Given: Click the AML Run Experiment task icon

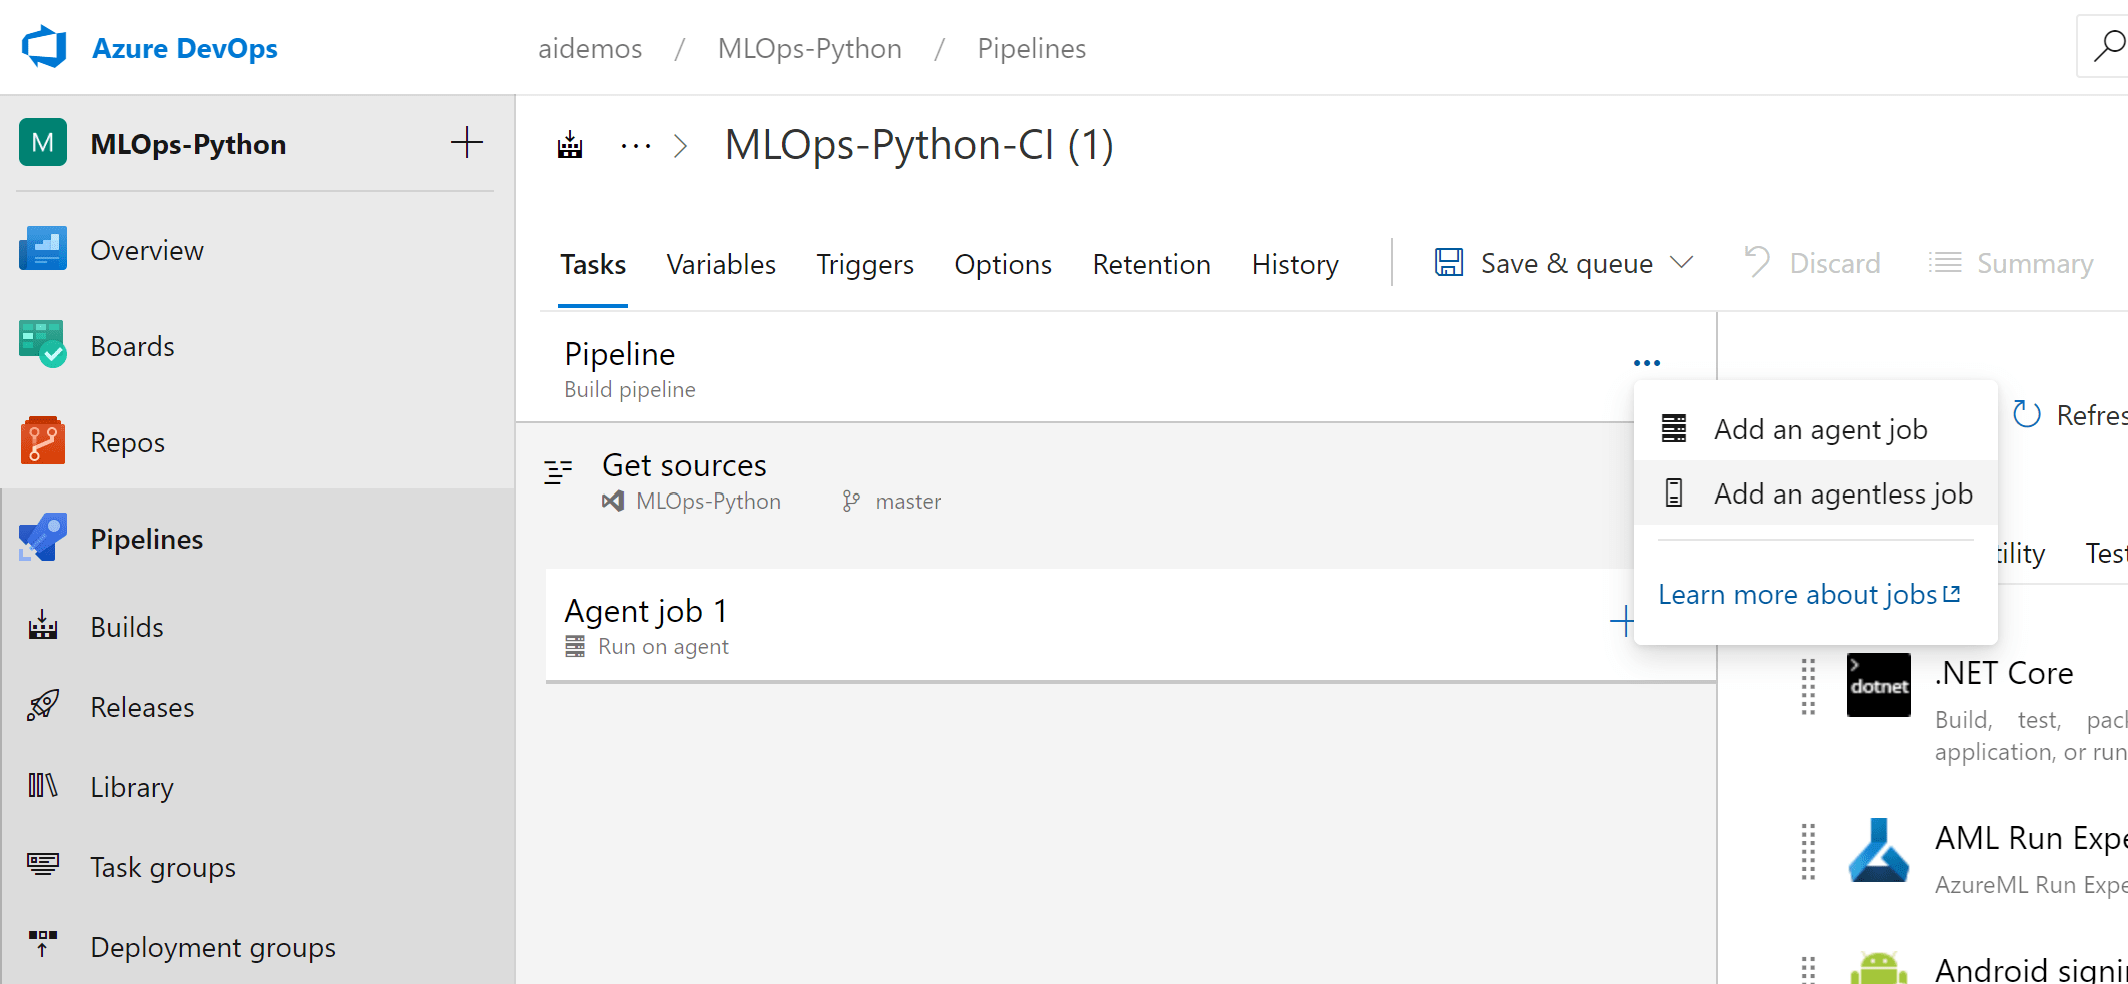Looking at the screenshot, I should (1879, 850).
